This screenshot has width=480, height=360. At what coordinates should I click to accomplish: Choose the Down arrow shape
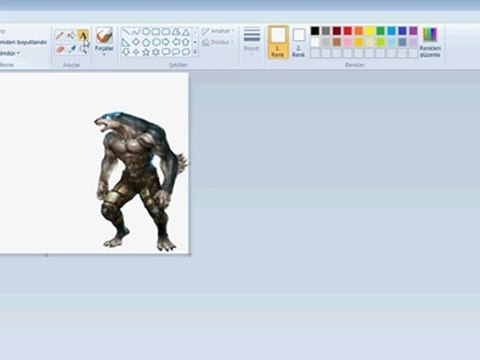click(126, 52)
